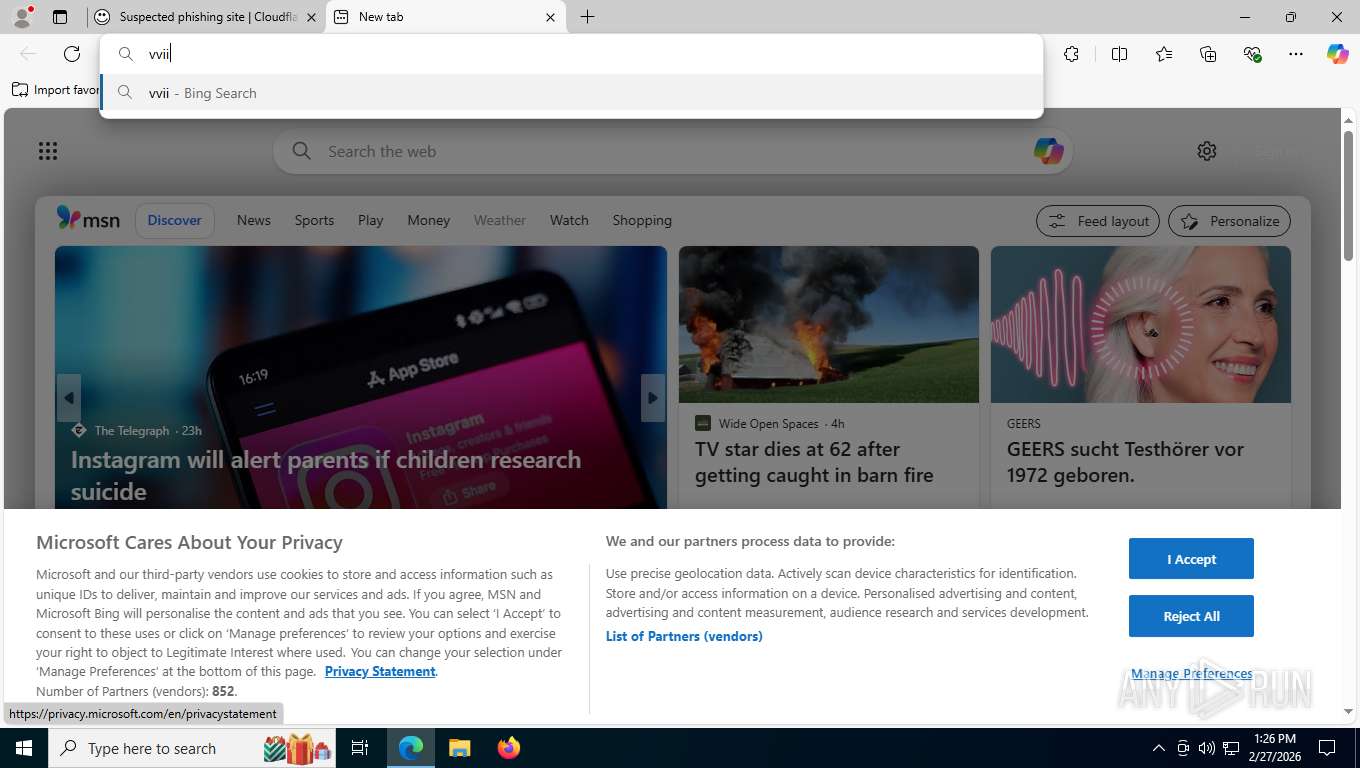
Task: Switch to the Sports tab
Action: click(x=314, y=220)
